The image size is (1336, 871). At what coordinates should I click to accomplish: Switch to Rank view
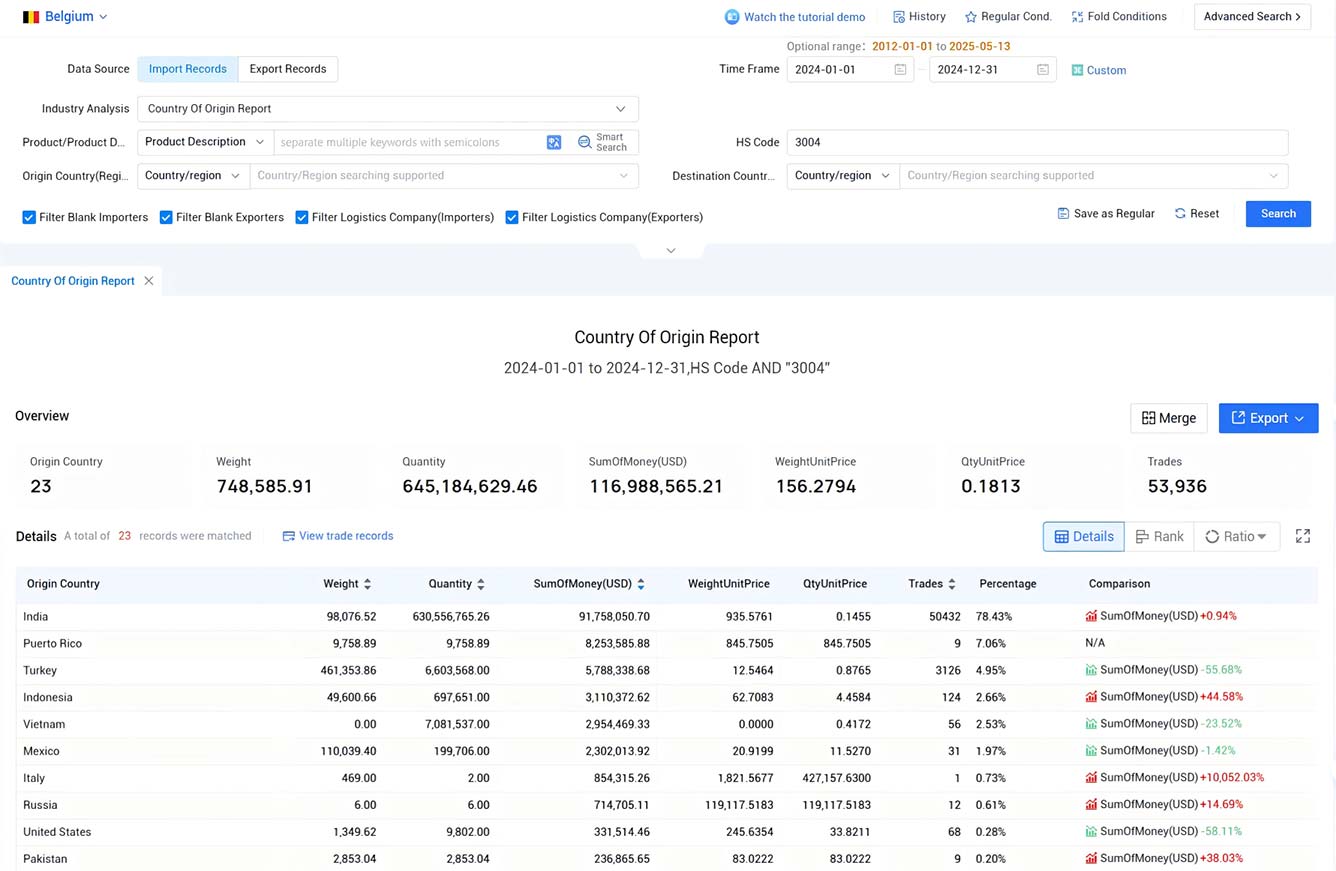1160,536
